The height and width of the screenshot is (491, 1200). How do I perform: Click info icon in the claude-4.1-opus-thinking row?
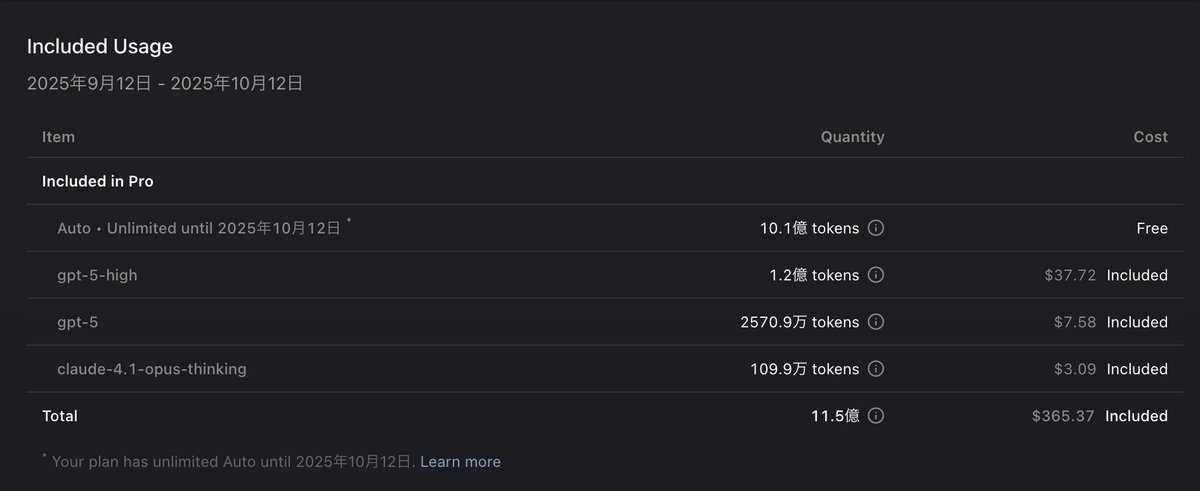[876, 369]
